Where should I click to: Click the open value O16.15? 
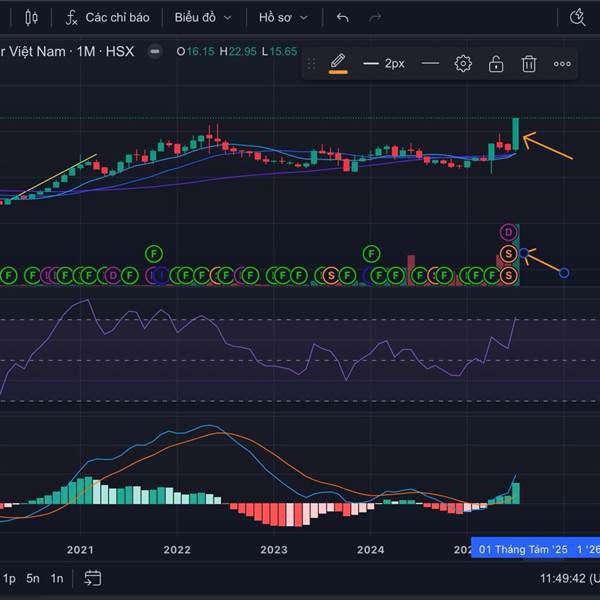click(195, 51)
